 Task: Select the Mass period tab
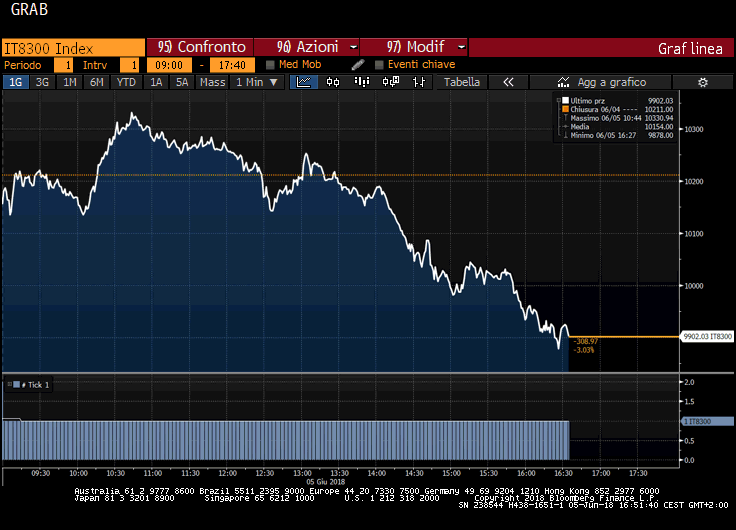point(213,82)
